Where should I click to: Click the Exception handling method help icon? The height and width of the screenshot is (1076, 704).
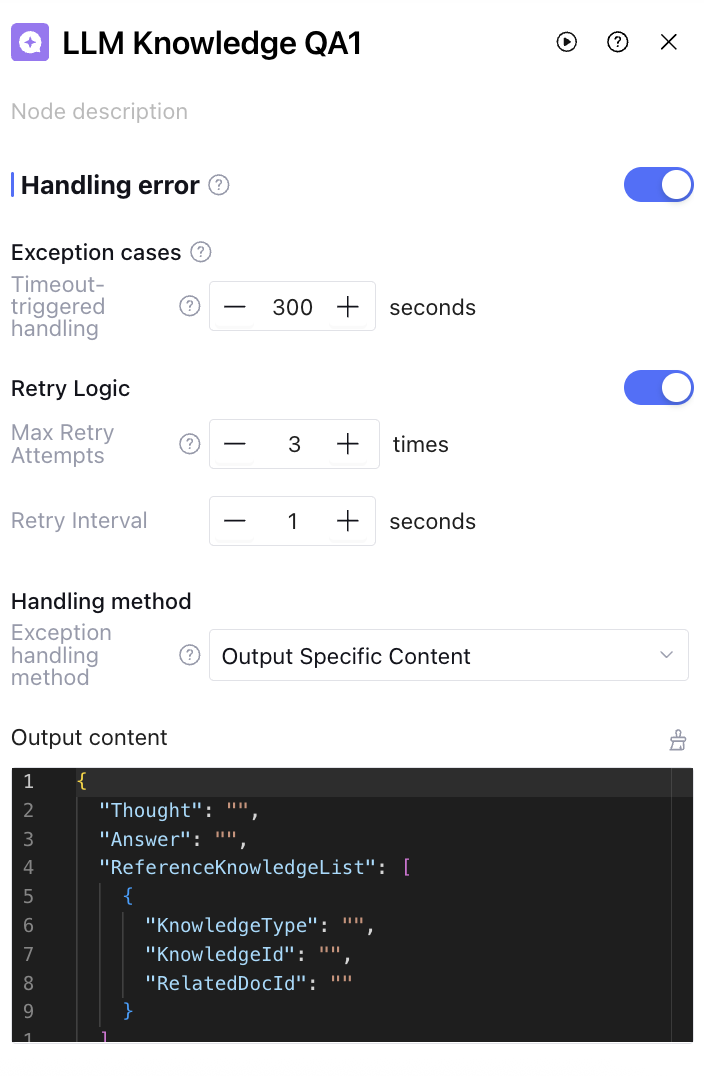[x=189, y=655]
